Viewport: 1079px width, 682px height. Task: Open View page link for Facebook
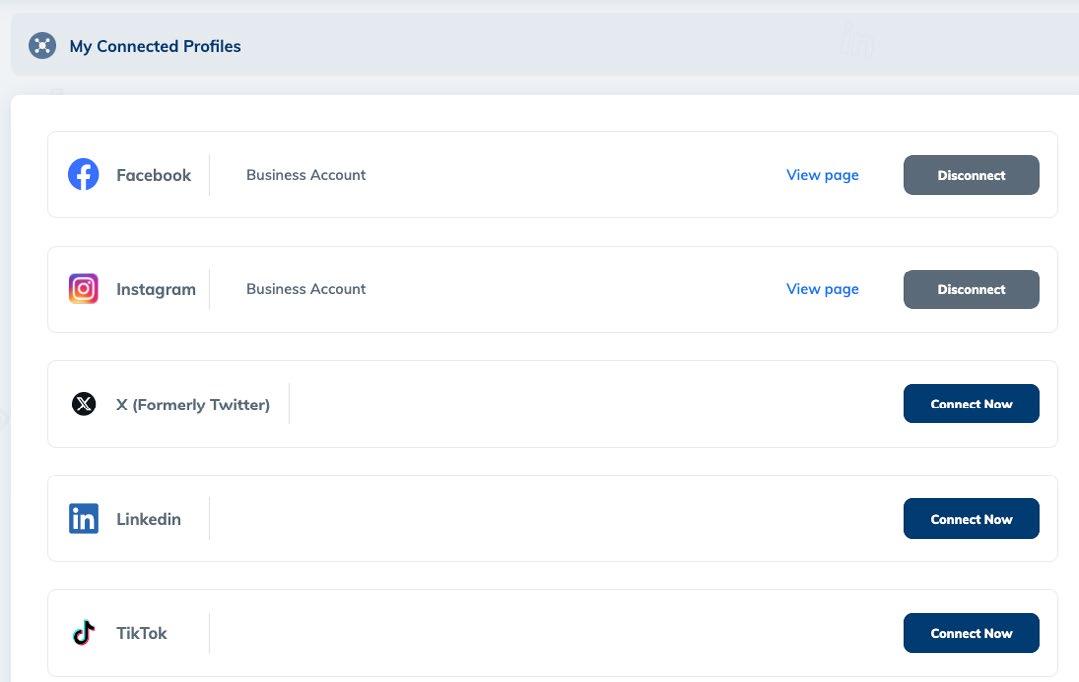(822, 175)
